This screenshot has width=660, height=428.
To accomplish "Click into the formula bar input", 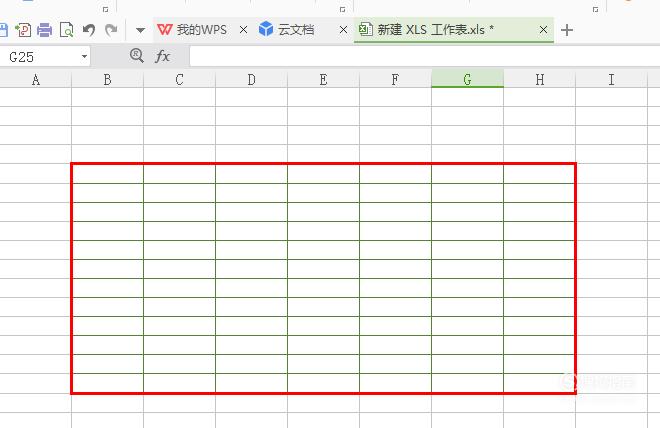I will click(x=425, y=57).
